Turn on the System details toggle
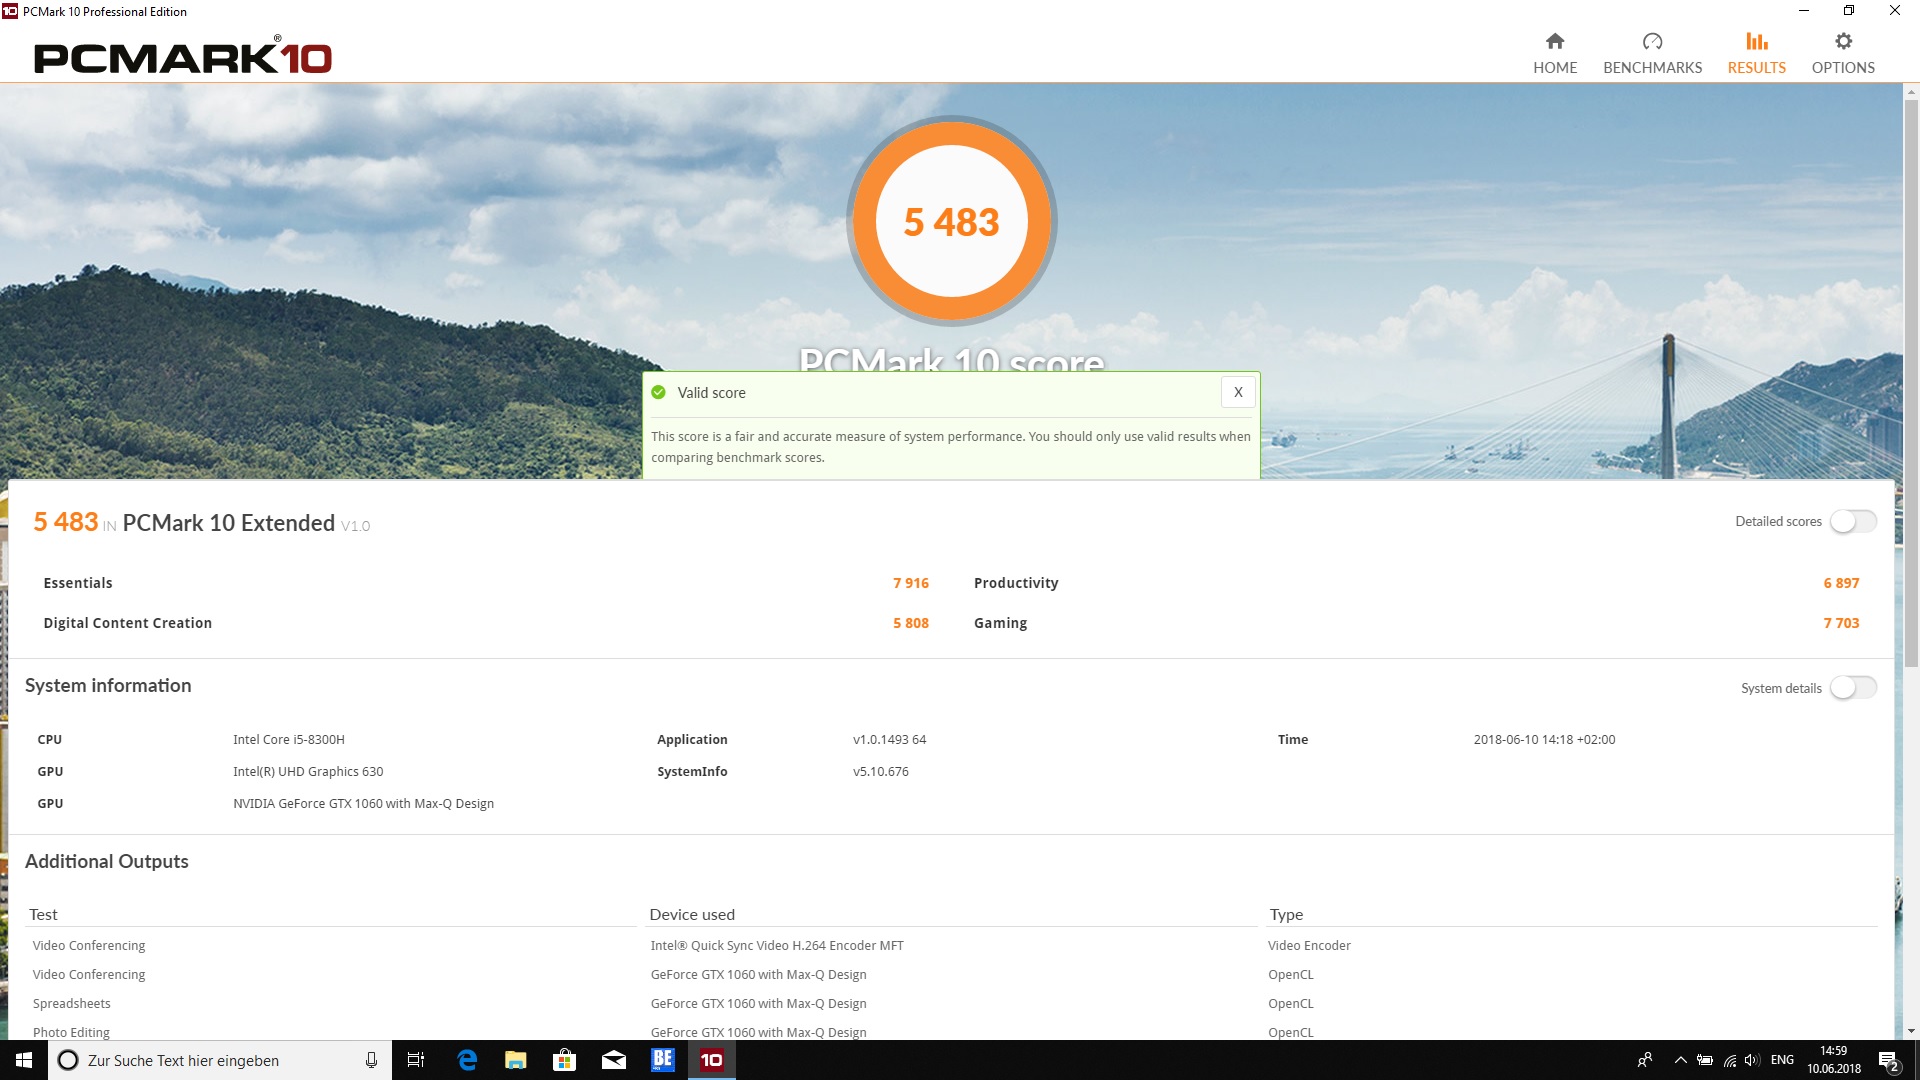This screenshot has height=1080, width=1920. coord(1853,688)
